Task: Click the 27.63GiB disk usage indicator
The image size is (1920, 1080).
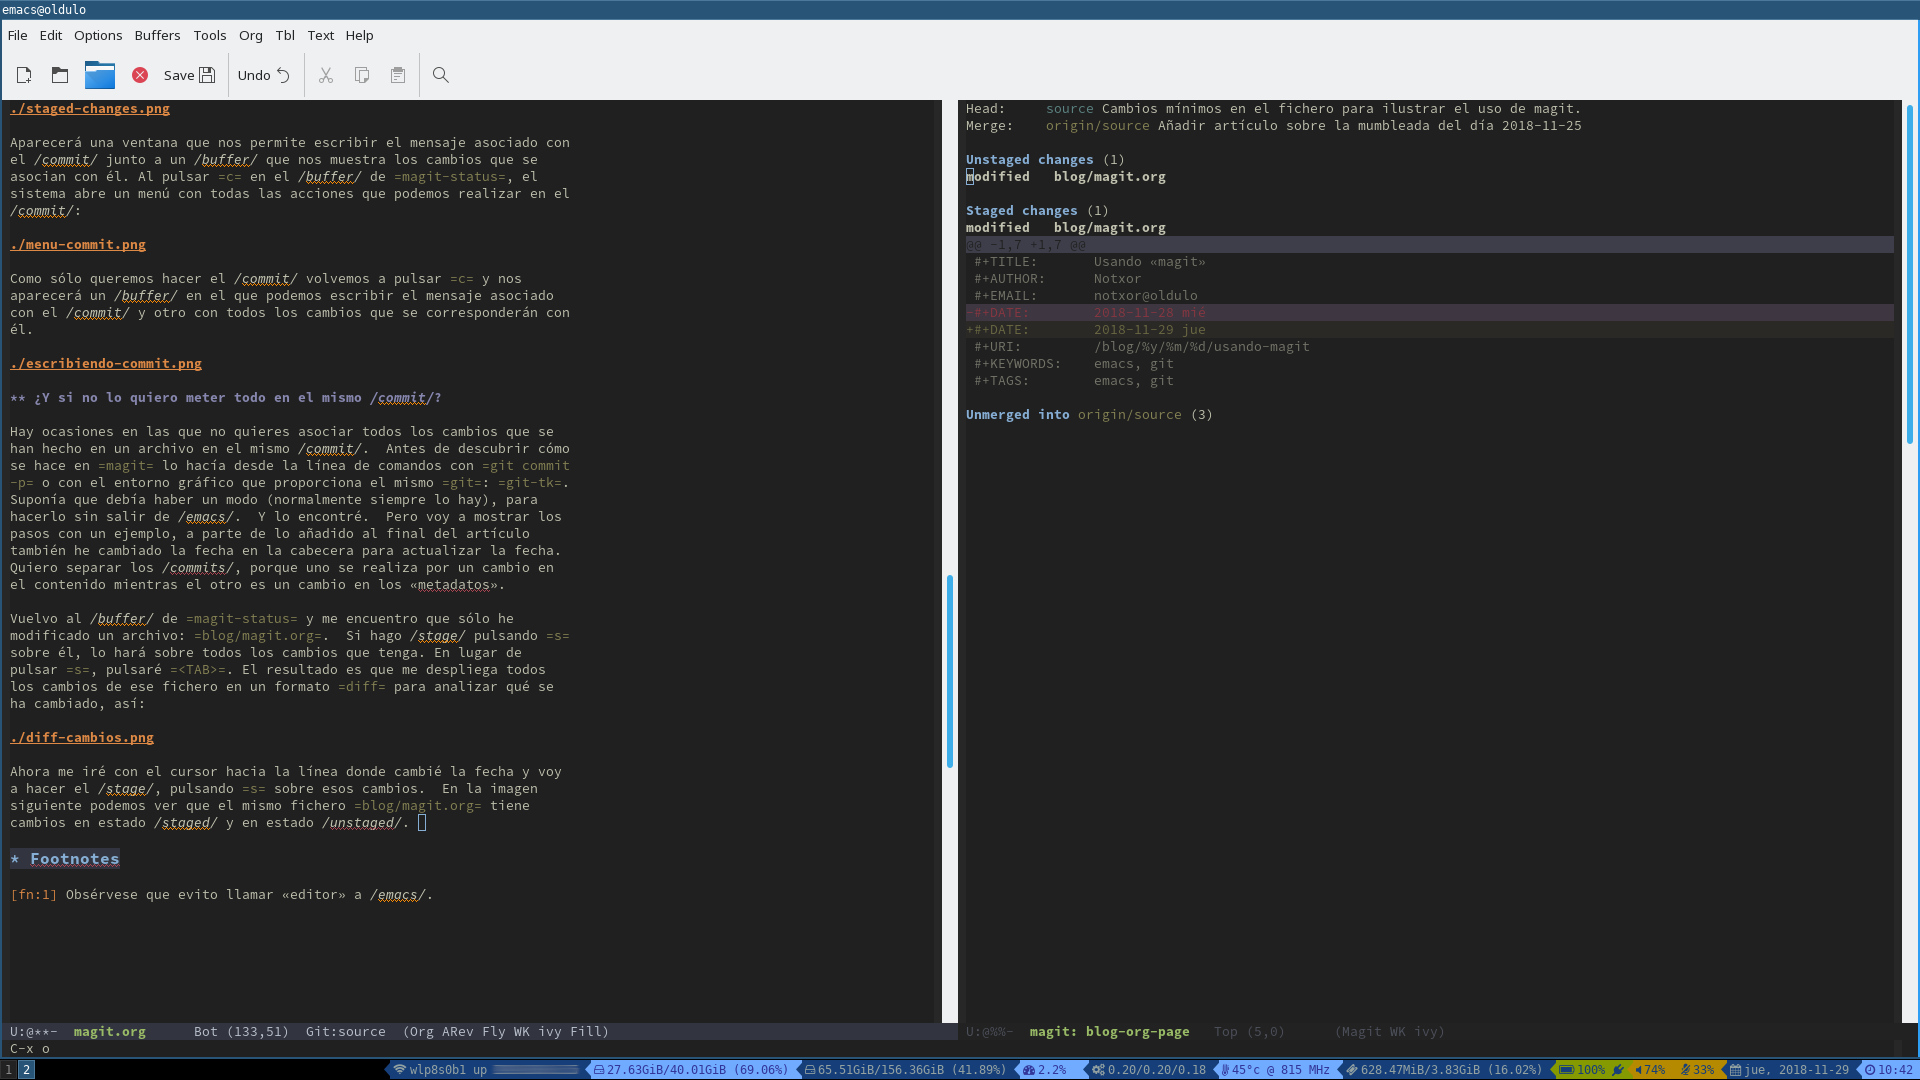Action: point(690,1070)
